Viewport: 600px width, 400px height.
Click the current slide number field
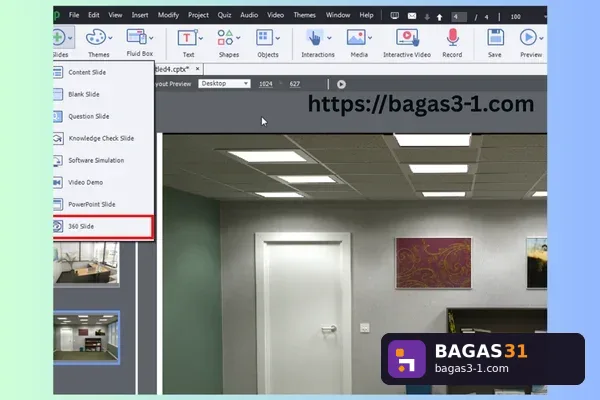pyautogui.click(x=458, y=17)
